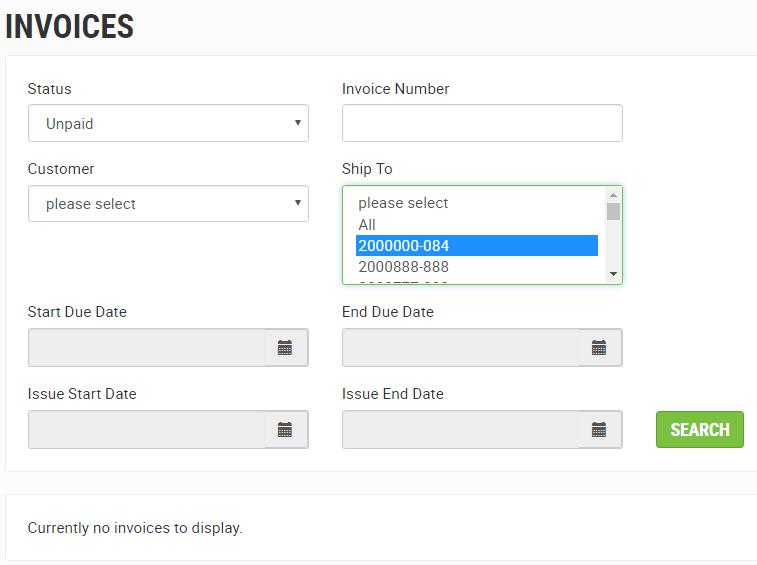Expand the Status dropdown showing Unpaid
757x565 pixels.
(168, 124)
